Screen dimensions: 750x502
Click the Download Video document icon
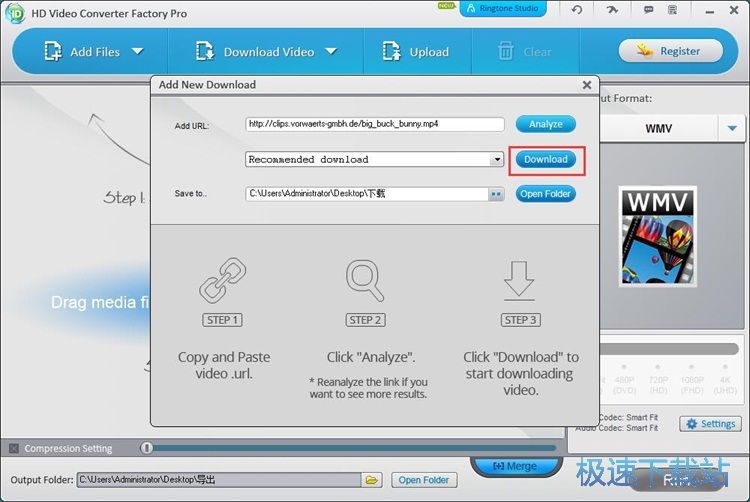click(x=205, y=52)
